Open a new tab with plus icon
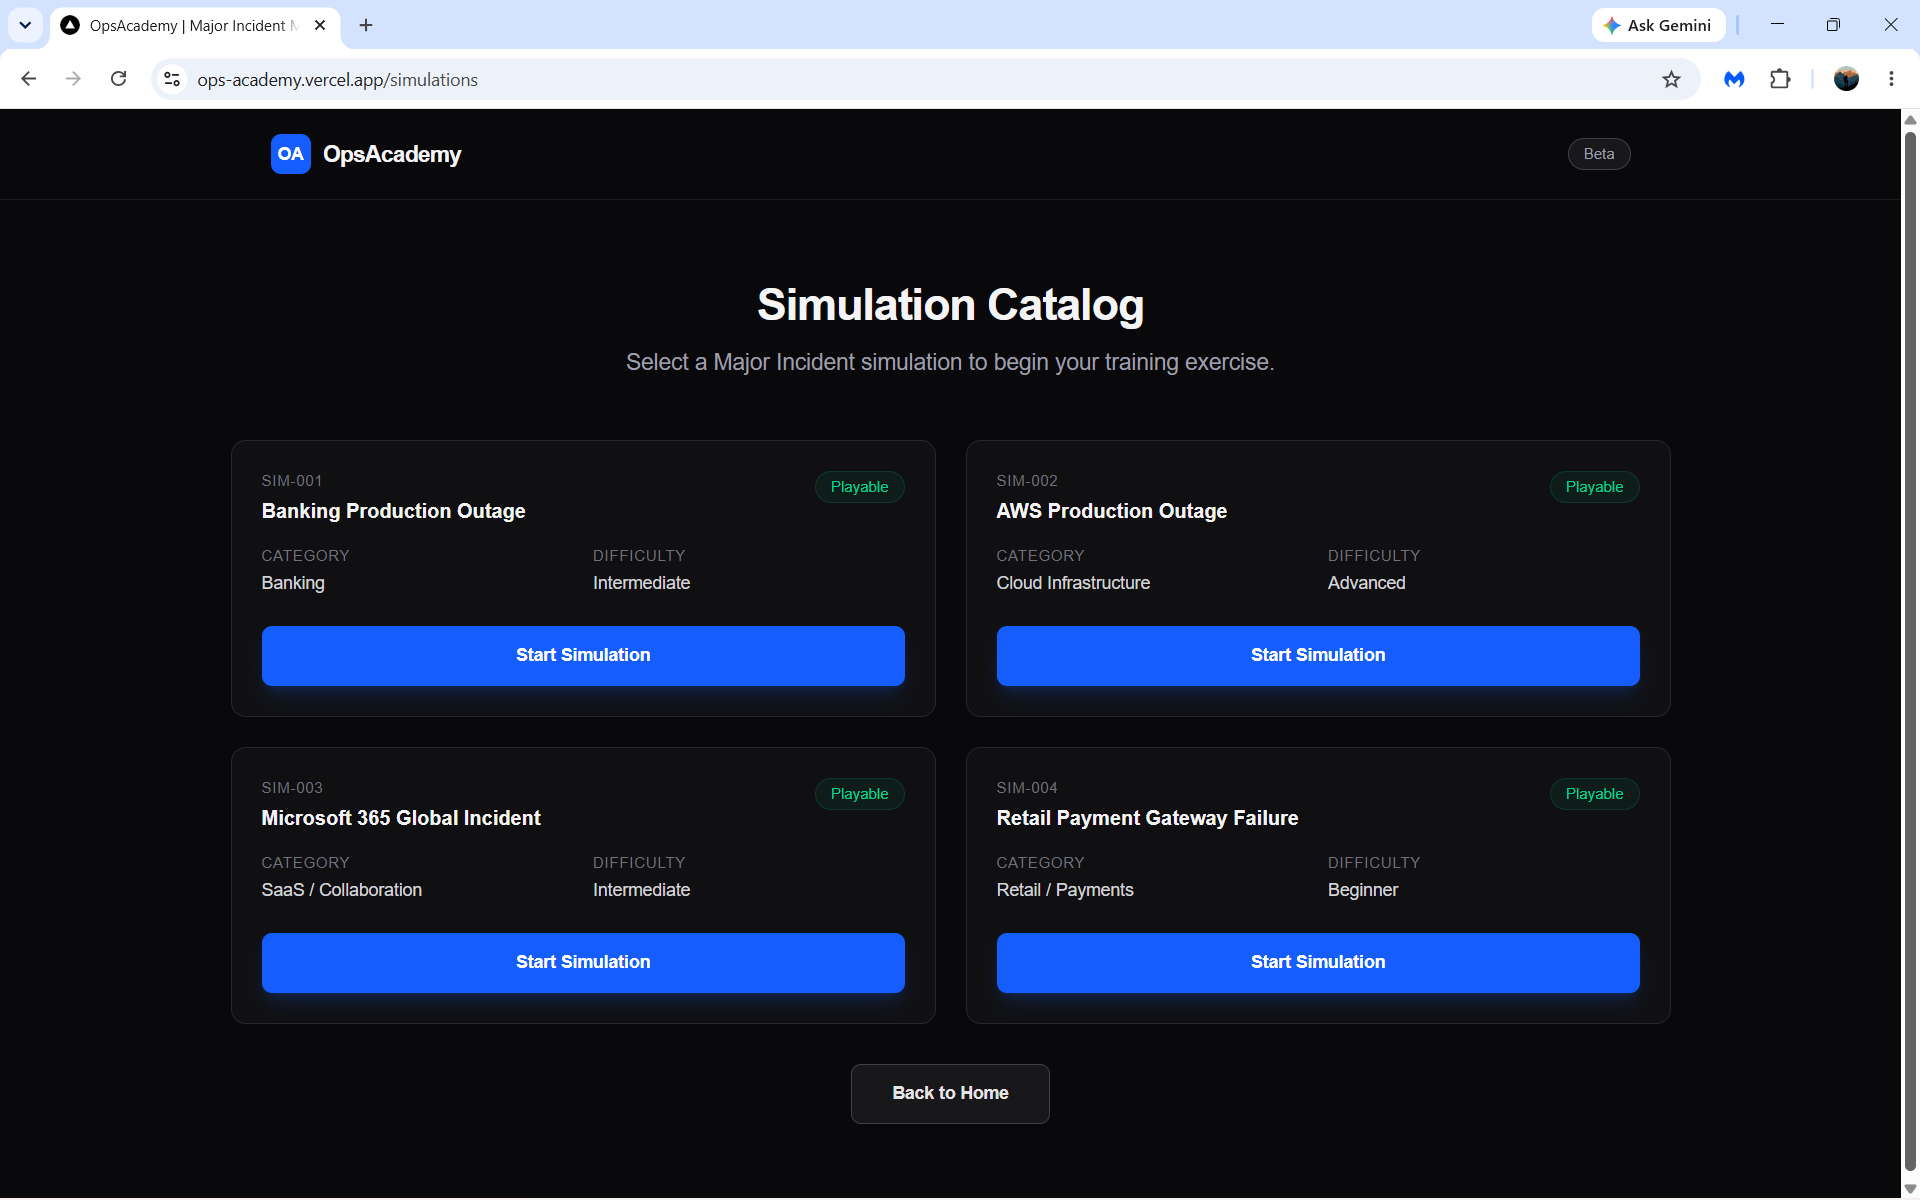 pos(366,25)
